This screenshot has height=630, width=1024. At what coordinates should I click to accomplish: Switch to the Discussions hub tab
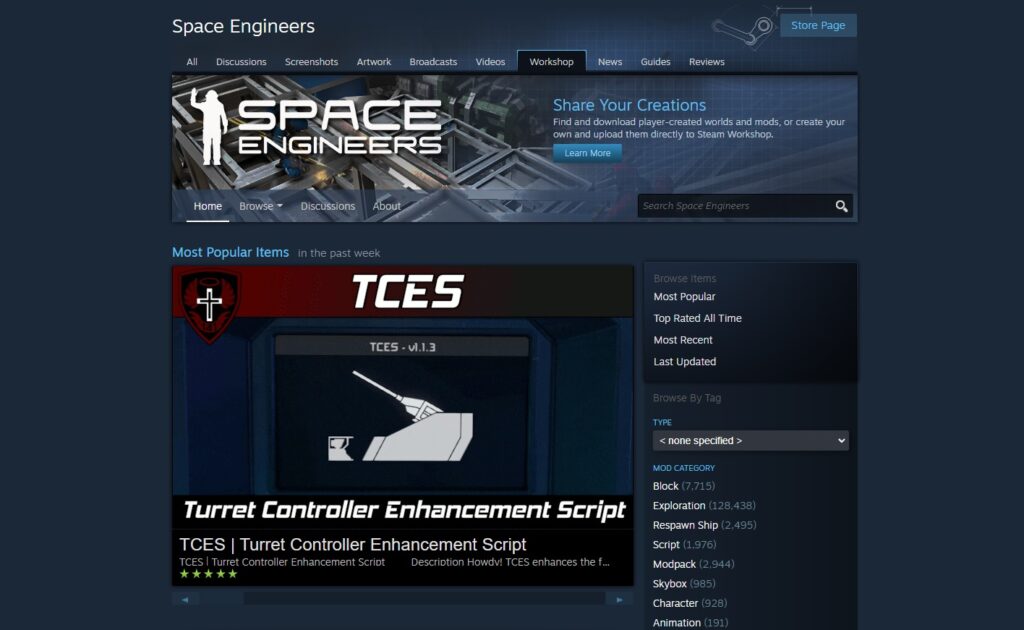(x=241, y=62)
